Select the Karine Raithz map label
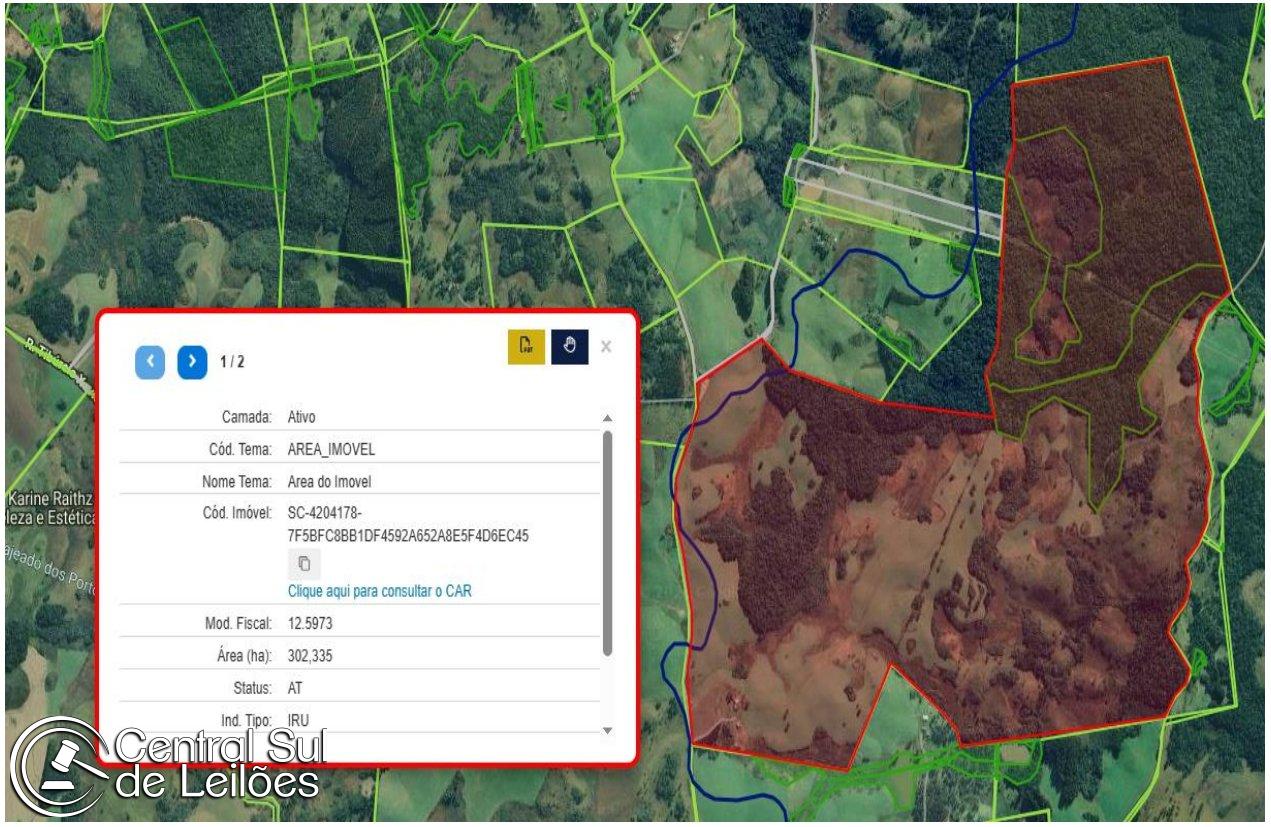Image resolution: width=1271 pixels, height=827 pixels. pyautogui.click(x=50, y=499)
